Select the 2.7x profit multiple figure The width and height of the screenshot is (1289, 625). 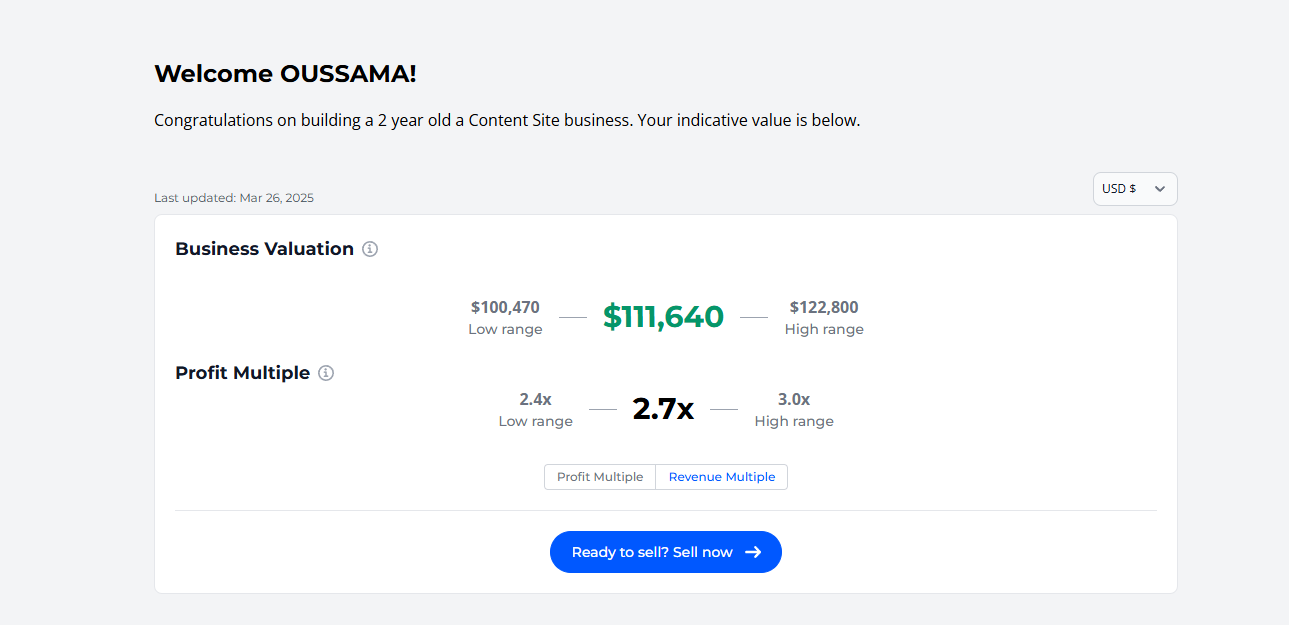click(x=663, y=409)
